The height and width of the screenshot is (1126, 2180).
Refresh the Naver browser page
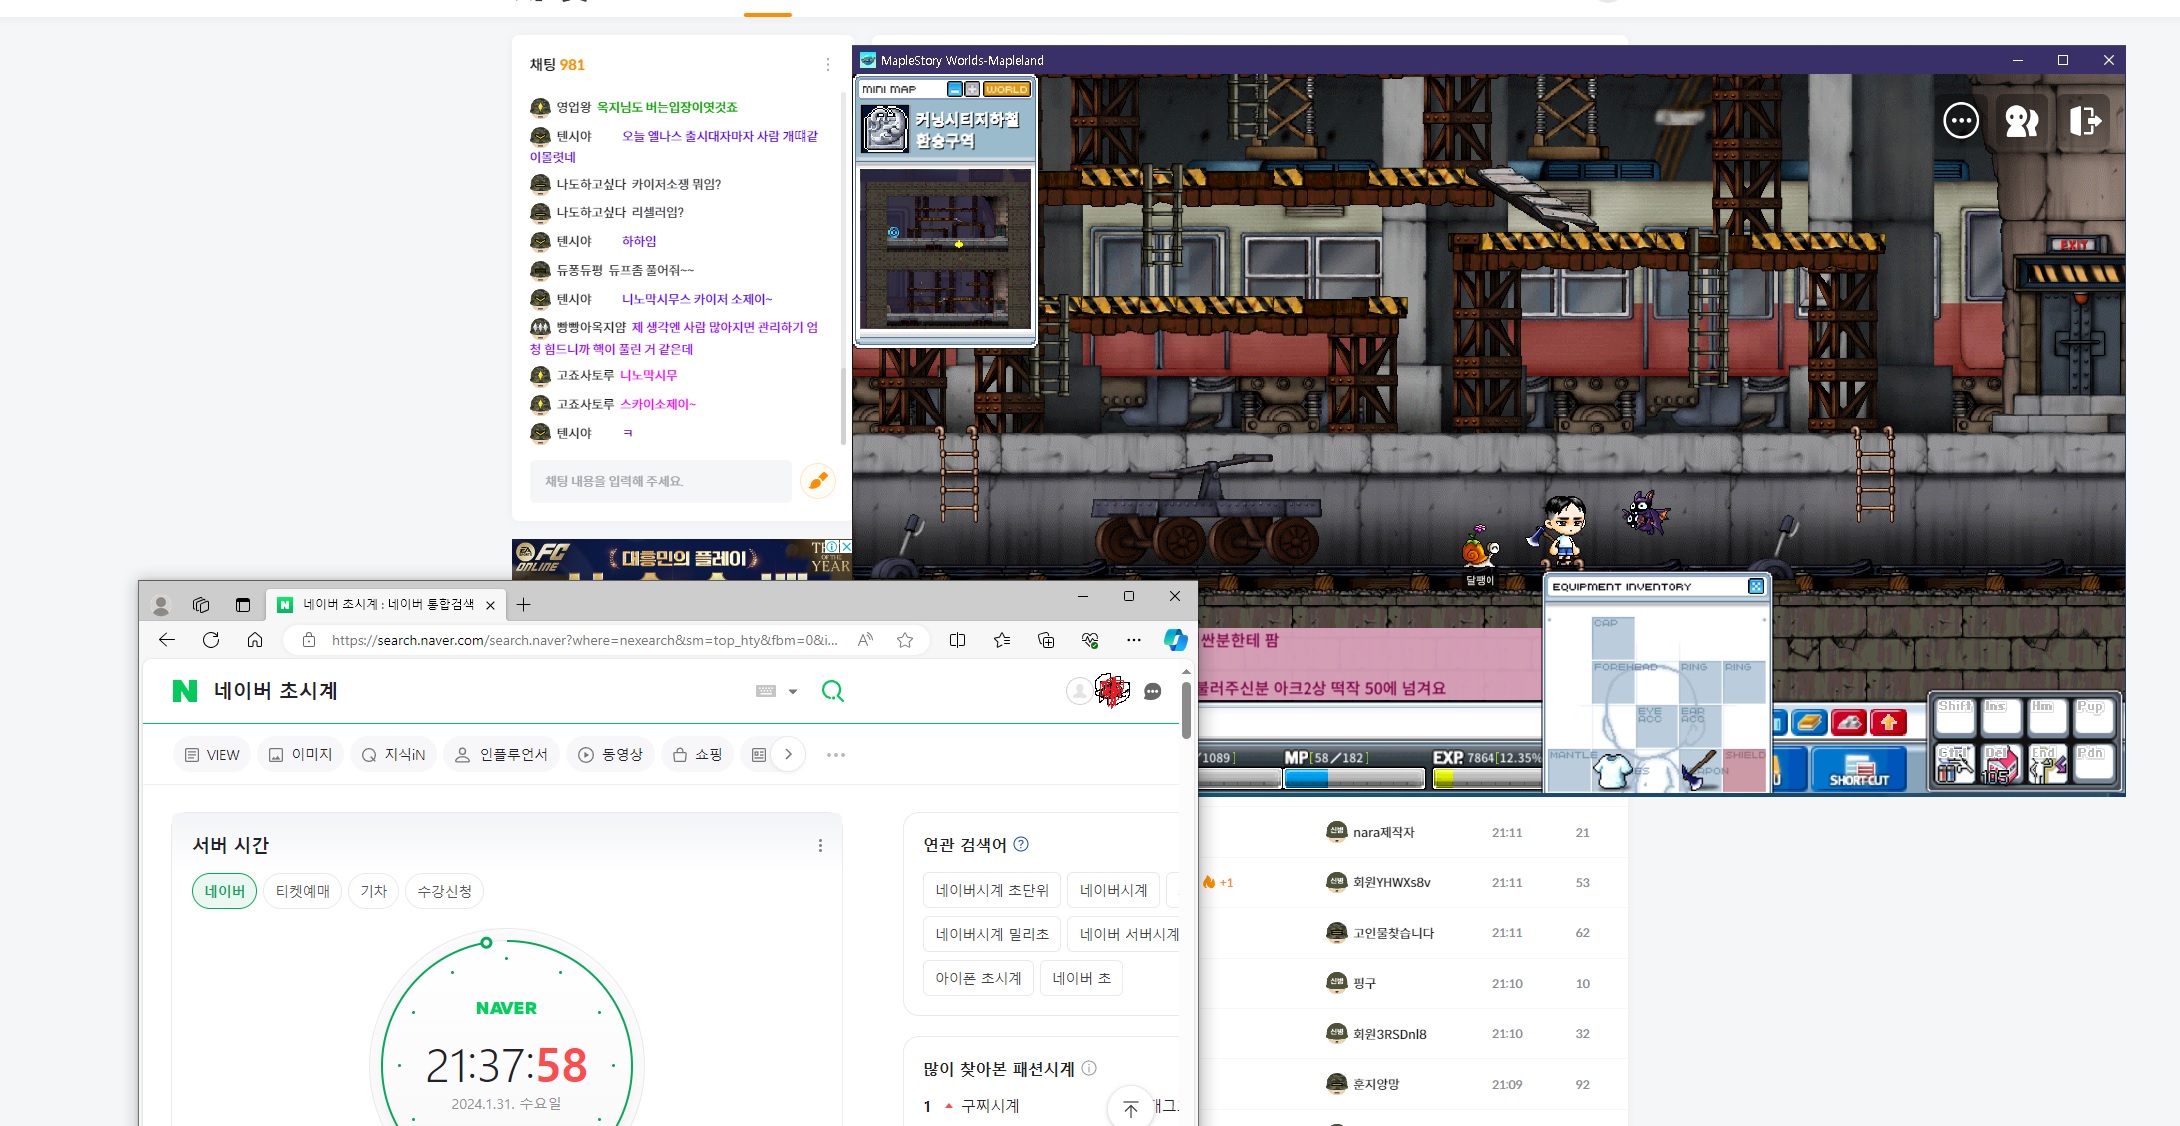coord(211,640)
